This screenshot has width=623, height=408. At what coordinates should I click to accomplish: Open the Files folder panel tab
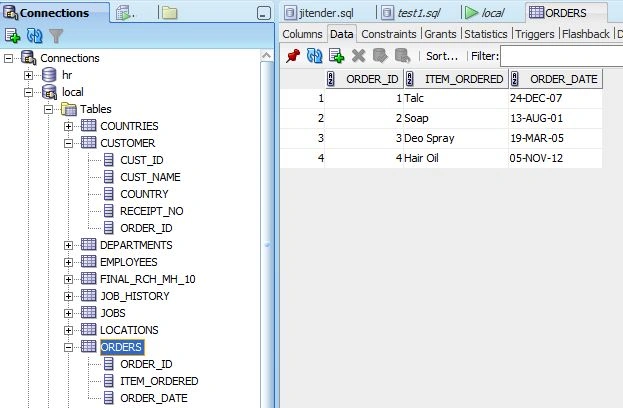click(170, 13)
